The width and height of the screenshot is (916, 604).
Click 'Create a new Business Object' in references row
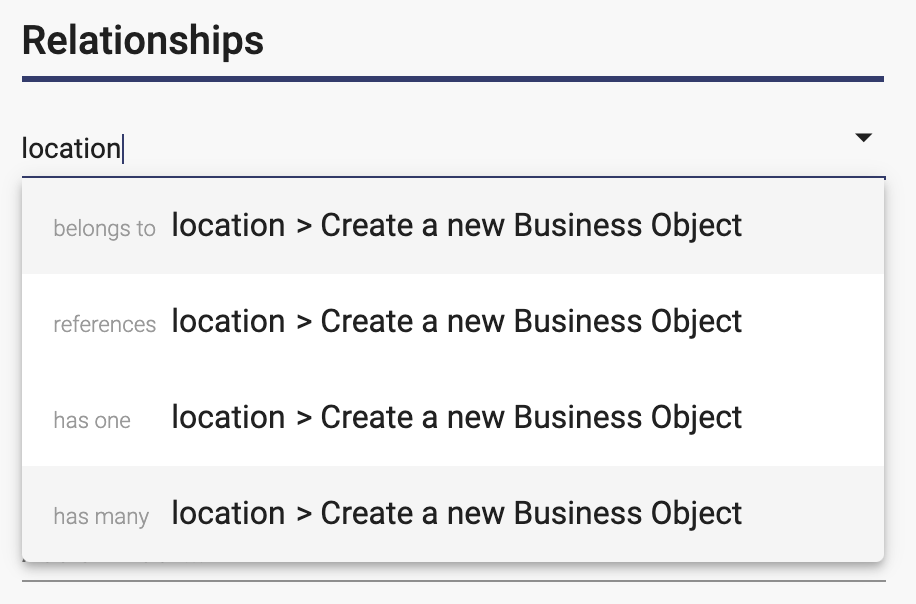(x=531, y=322)
